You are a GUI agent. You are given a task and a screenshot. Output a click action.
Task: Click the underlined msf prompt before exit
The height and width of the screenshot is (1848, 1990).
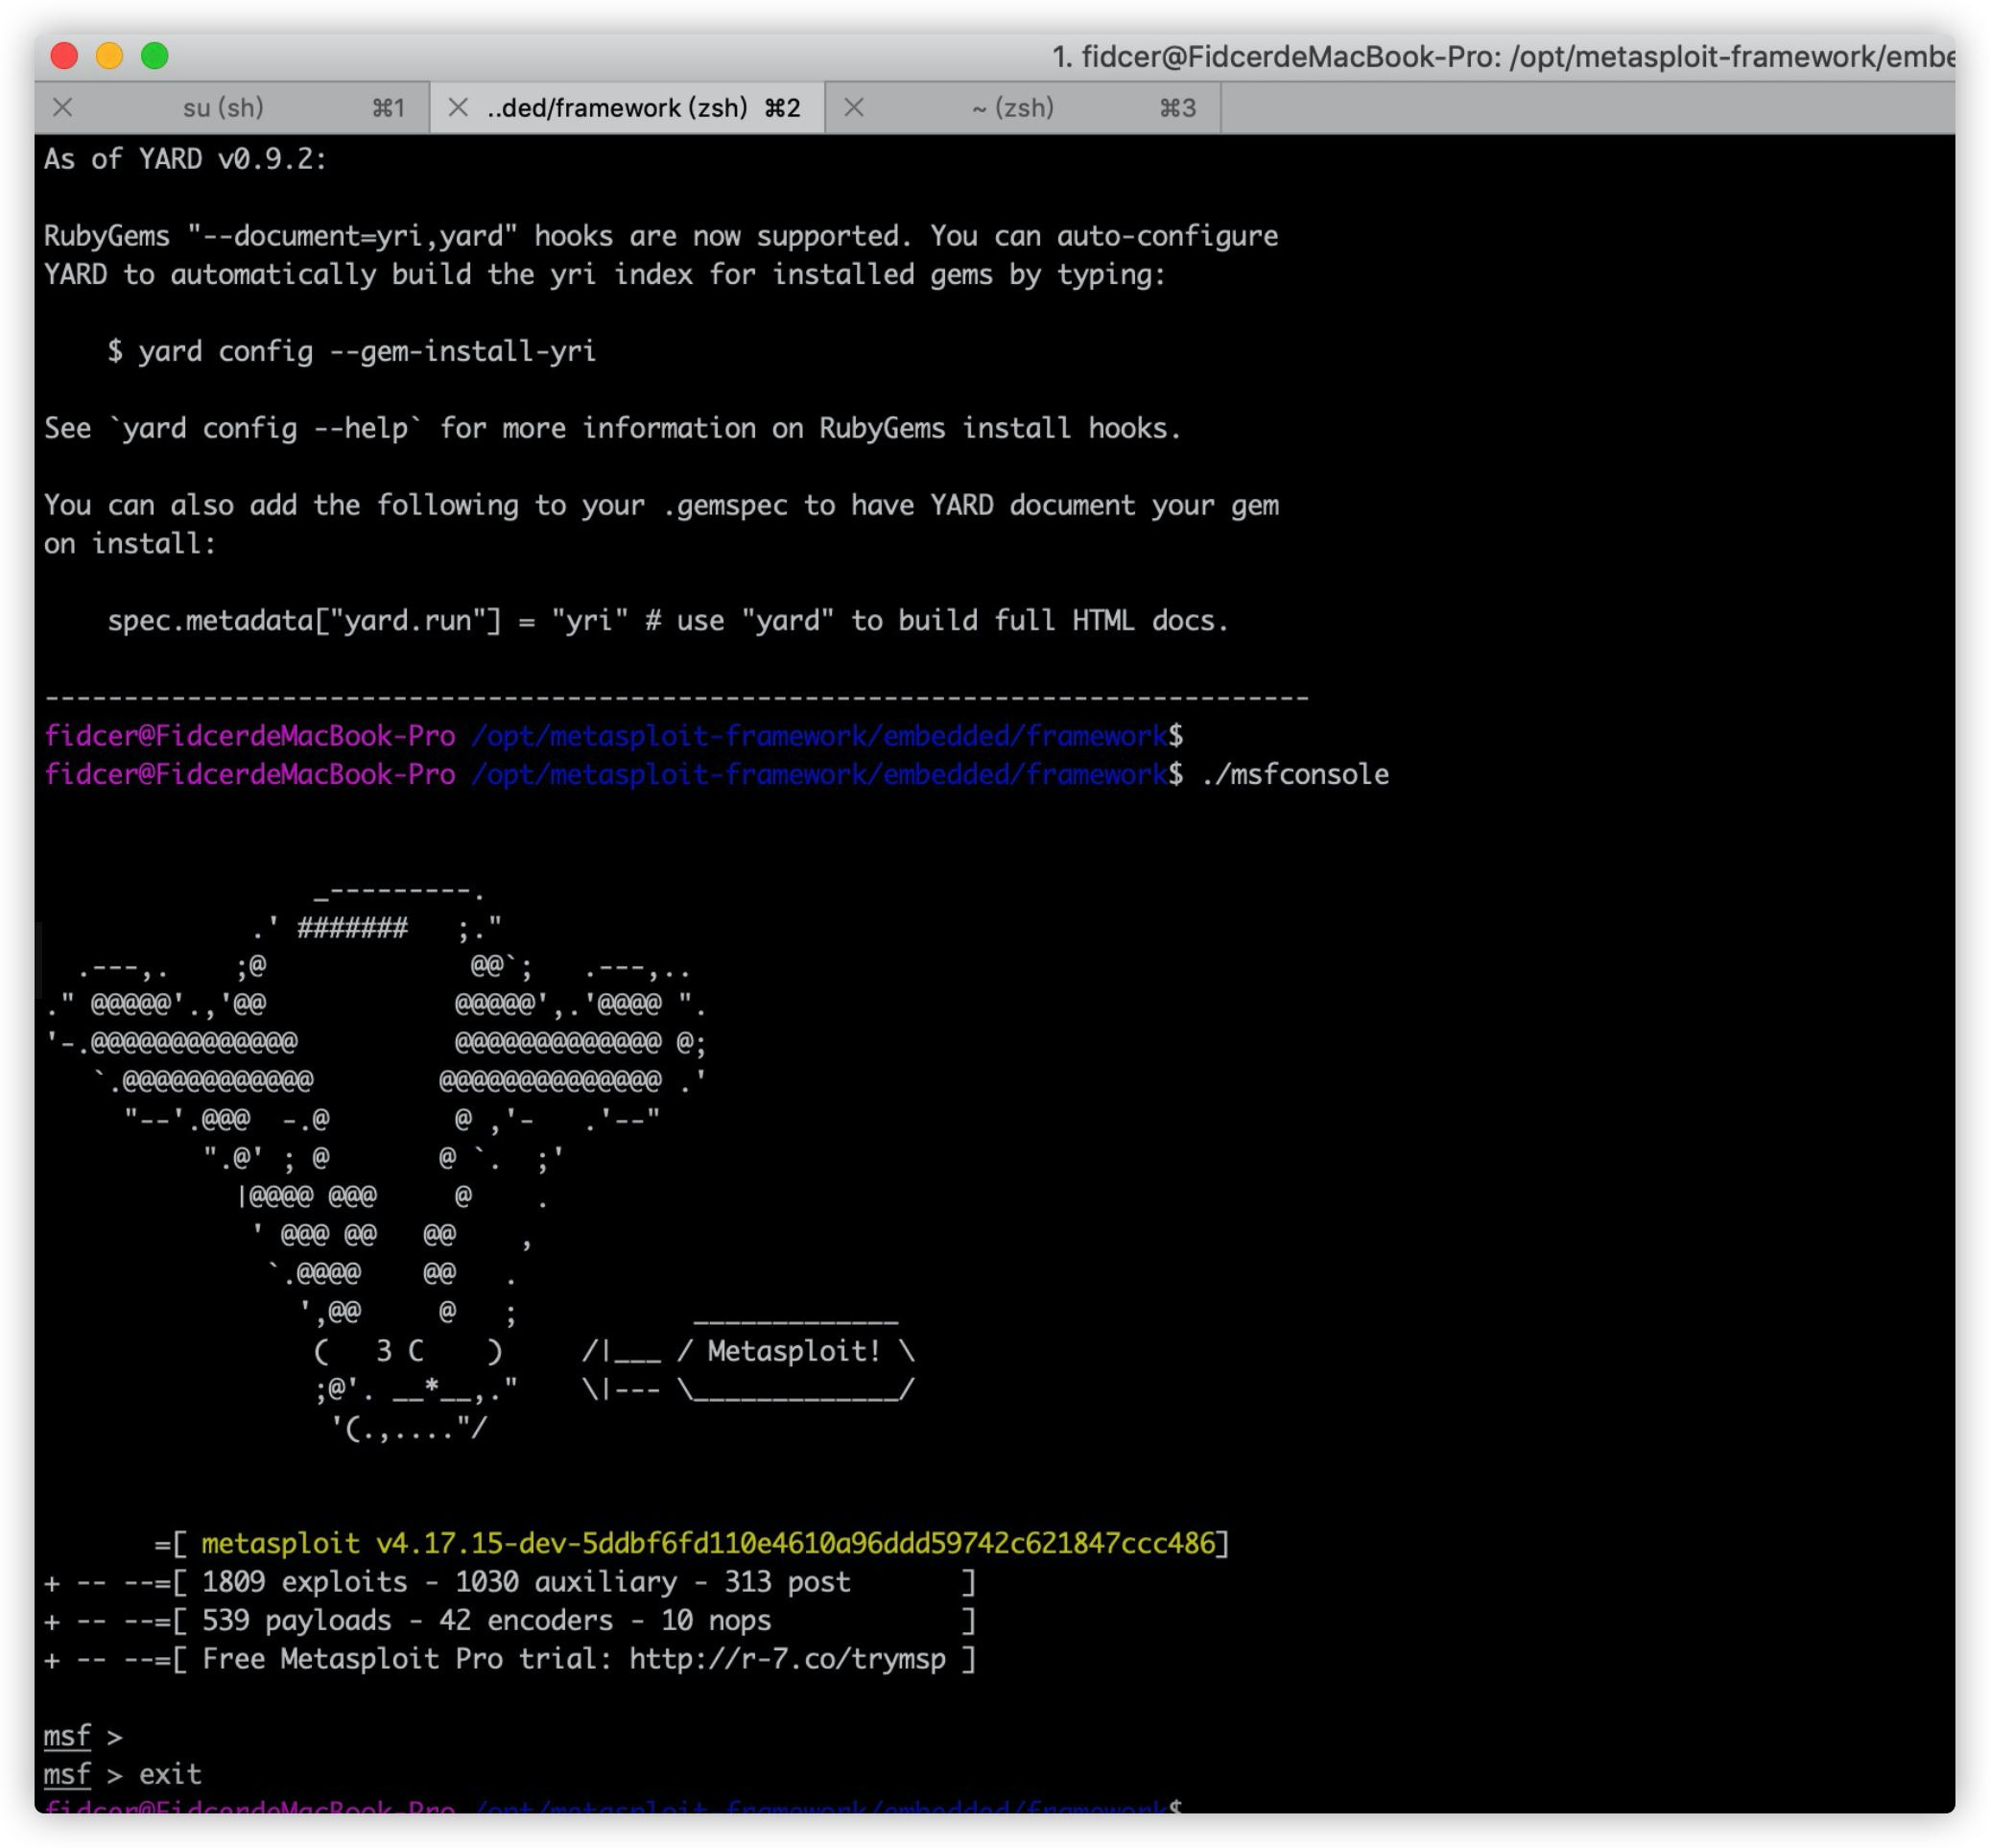(67, 1775)
